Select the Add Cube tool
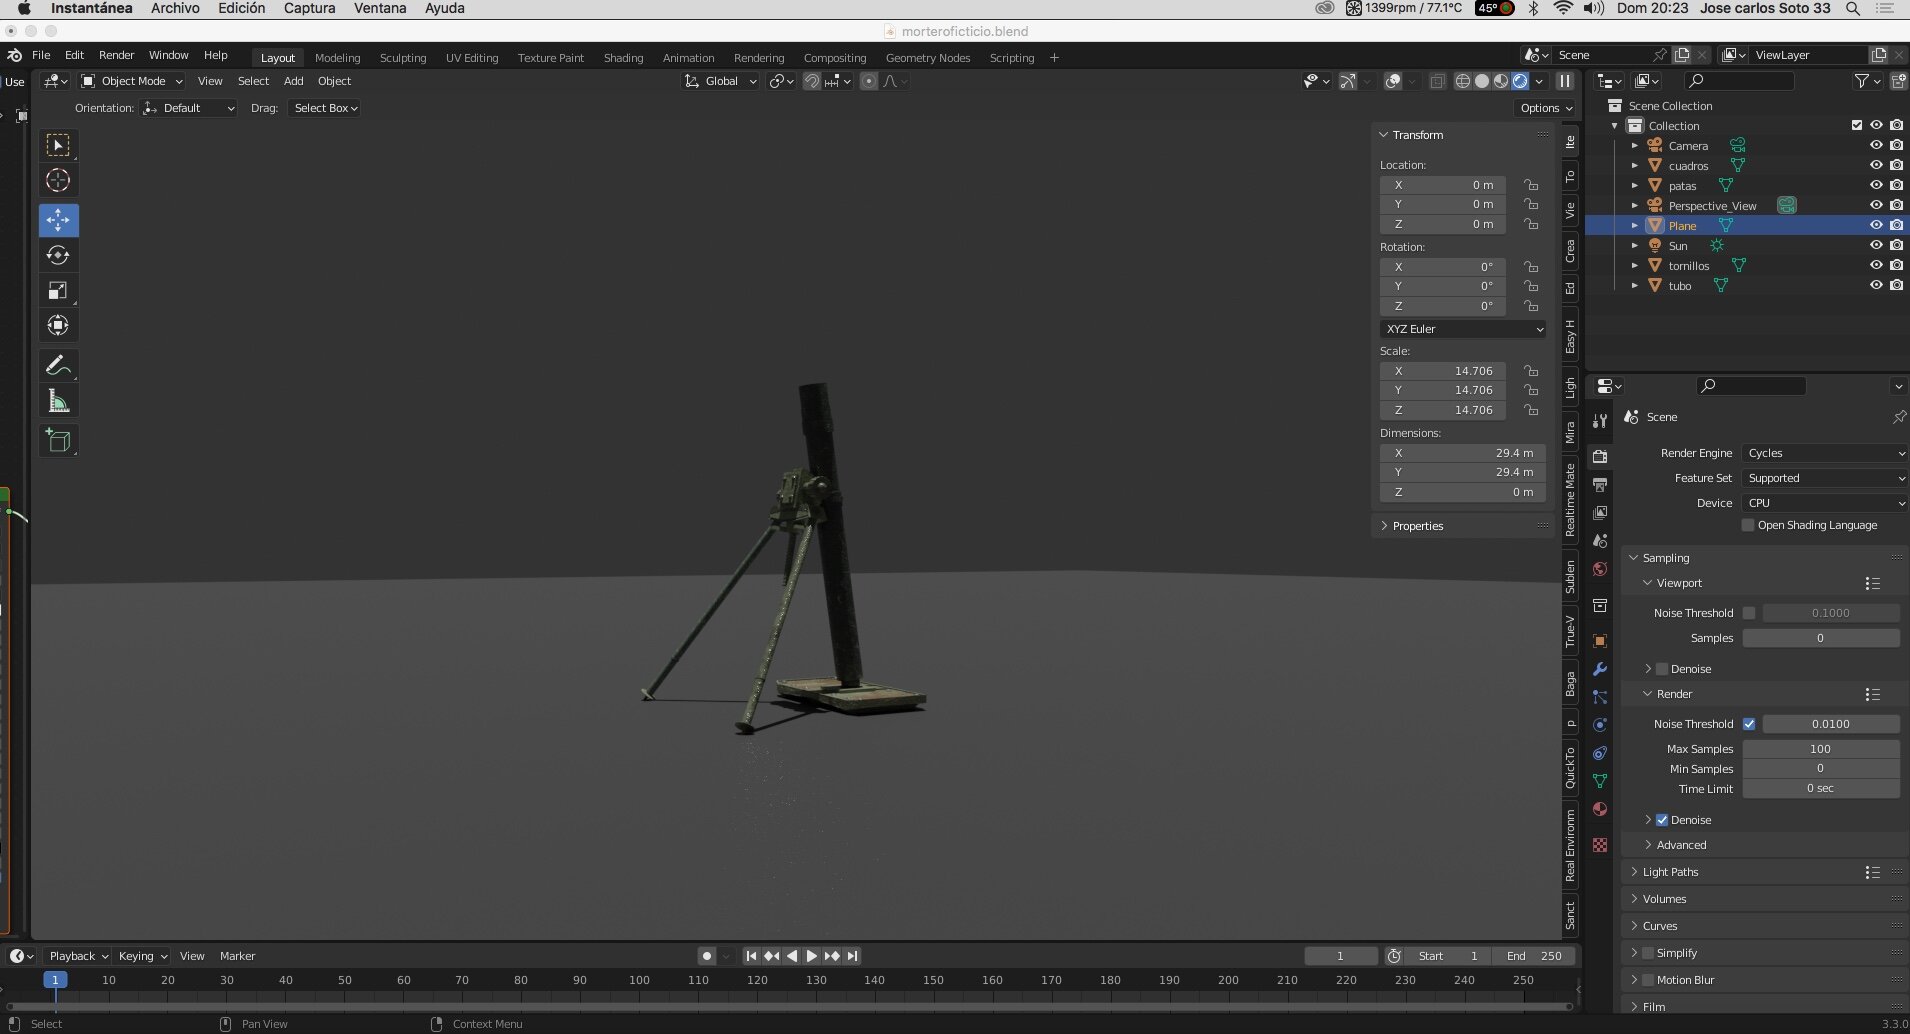This screenshot has height=1034, width=1910. click(x=58, y=441)
